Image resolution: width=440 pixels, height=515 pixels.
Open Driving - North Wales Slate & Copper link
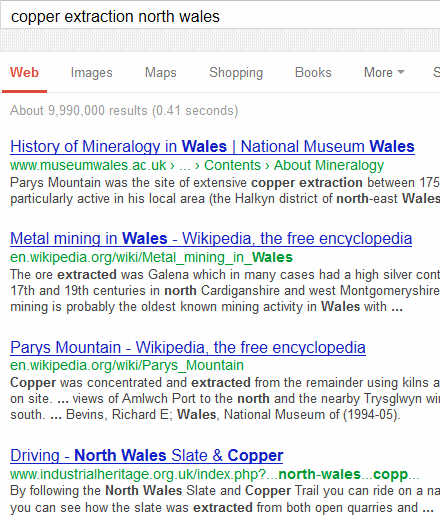(147, 456)
